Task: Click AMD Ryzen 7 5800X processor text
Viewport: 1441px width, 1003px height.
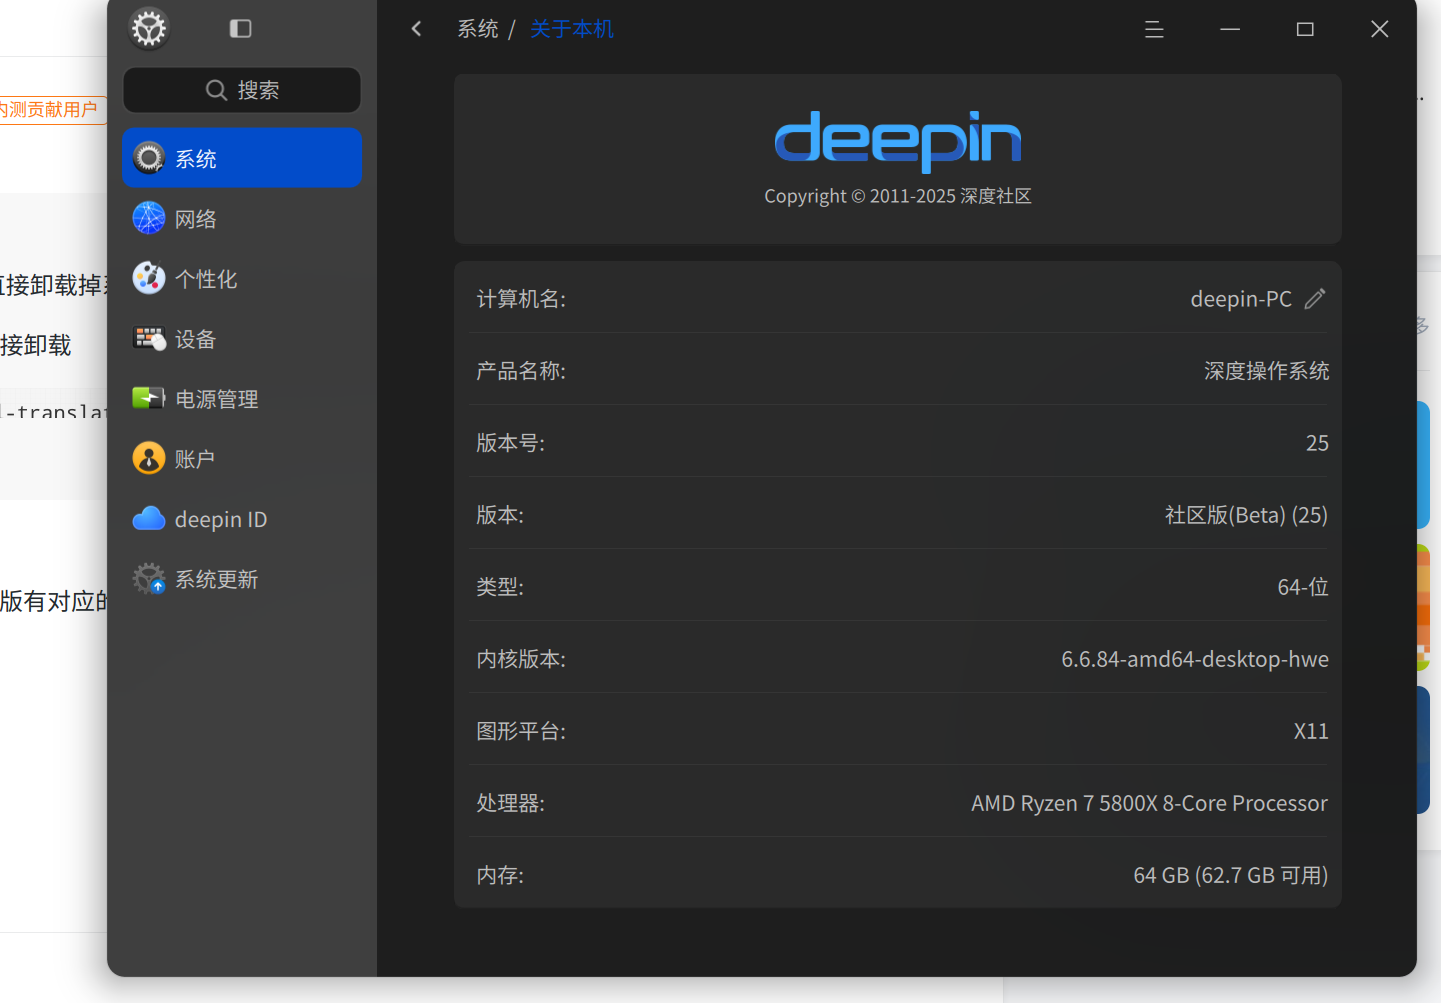Action: pos(1150,803)
